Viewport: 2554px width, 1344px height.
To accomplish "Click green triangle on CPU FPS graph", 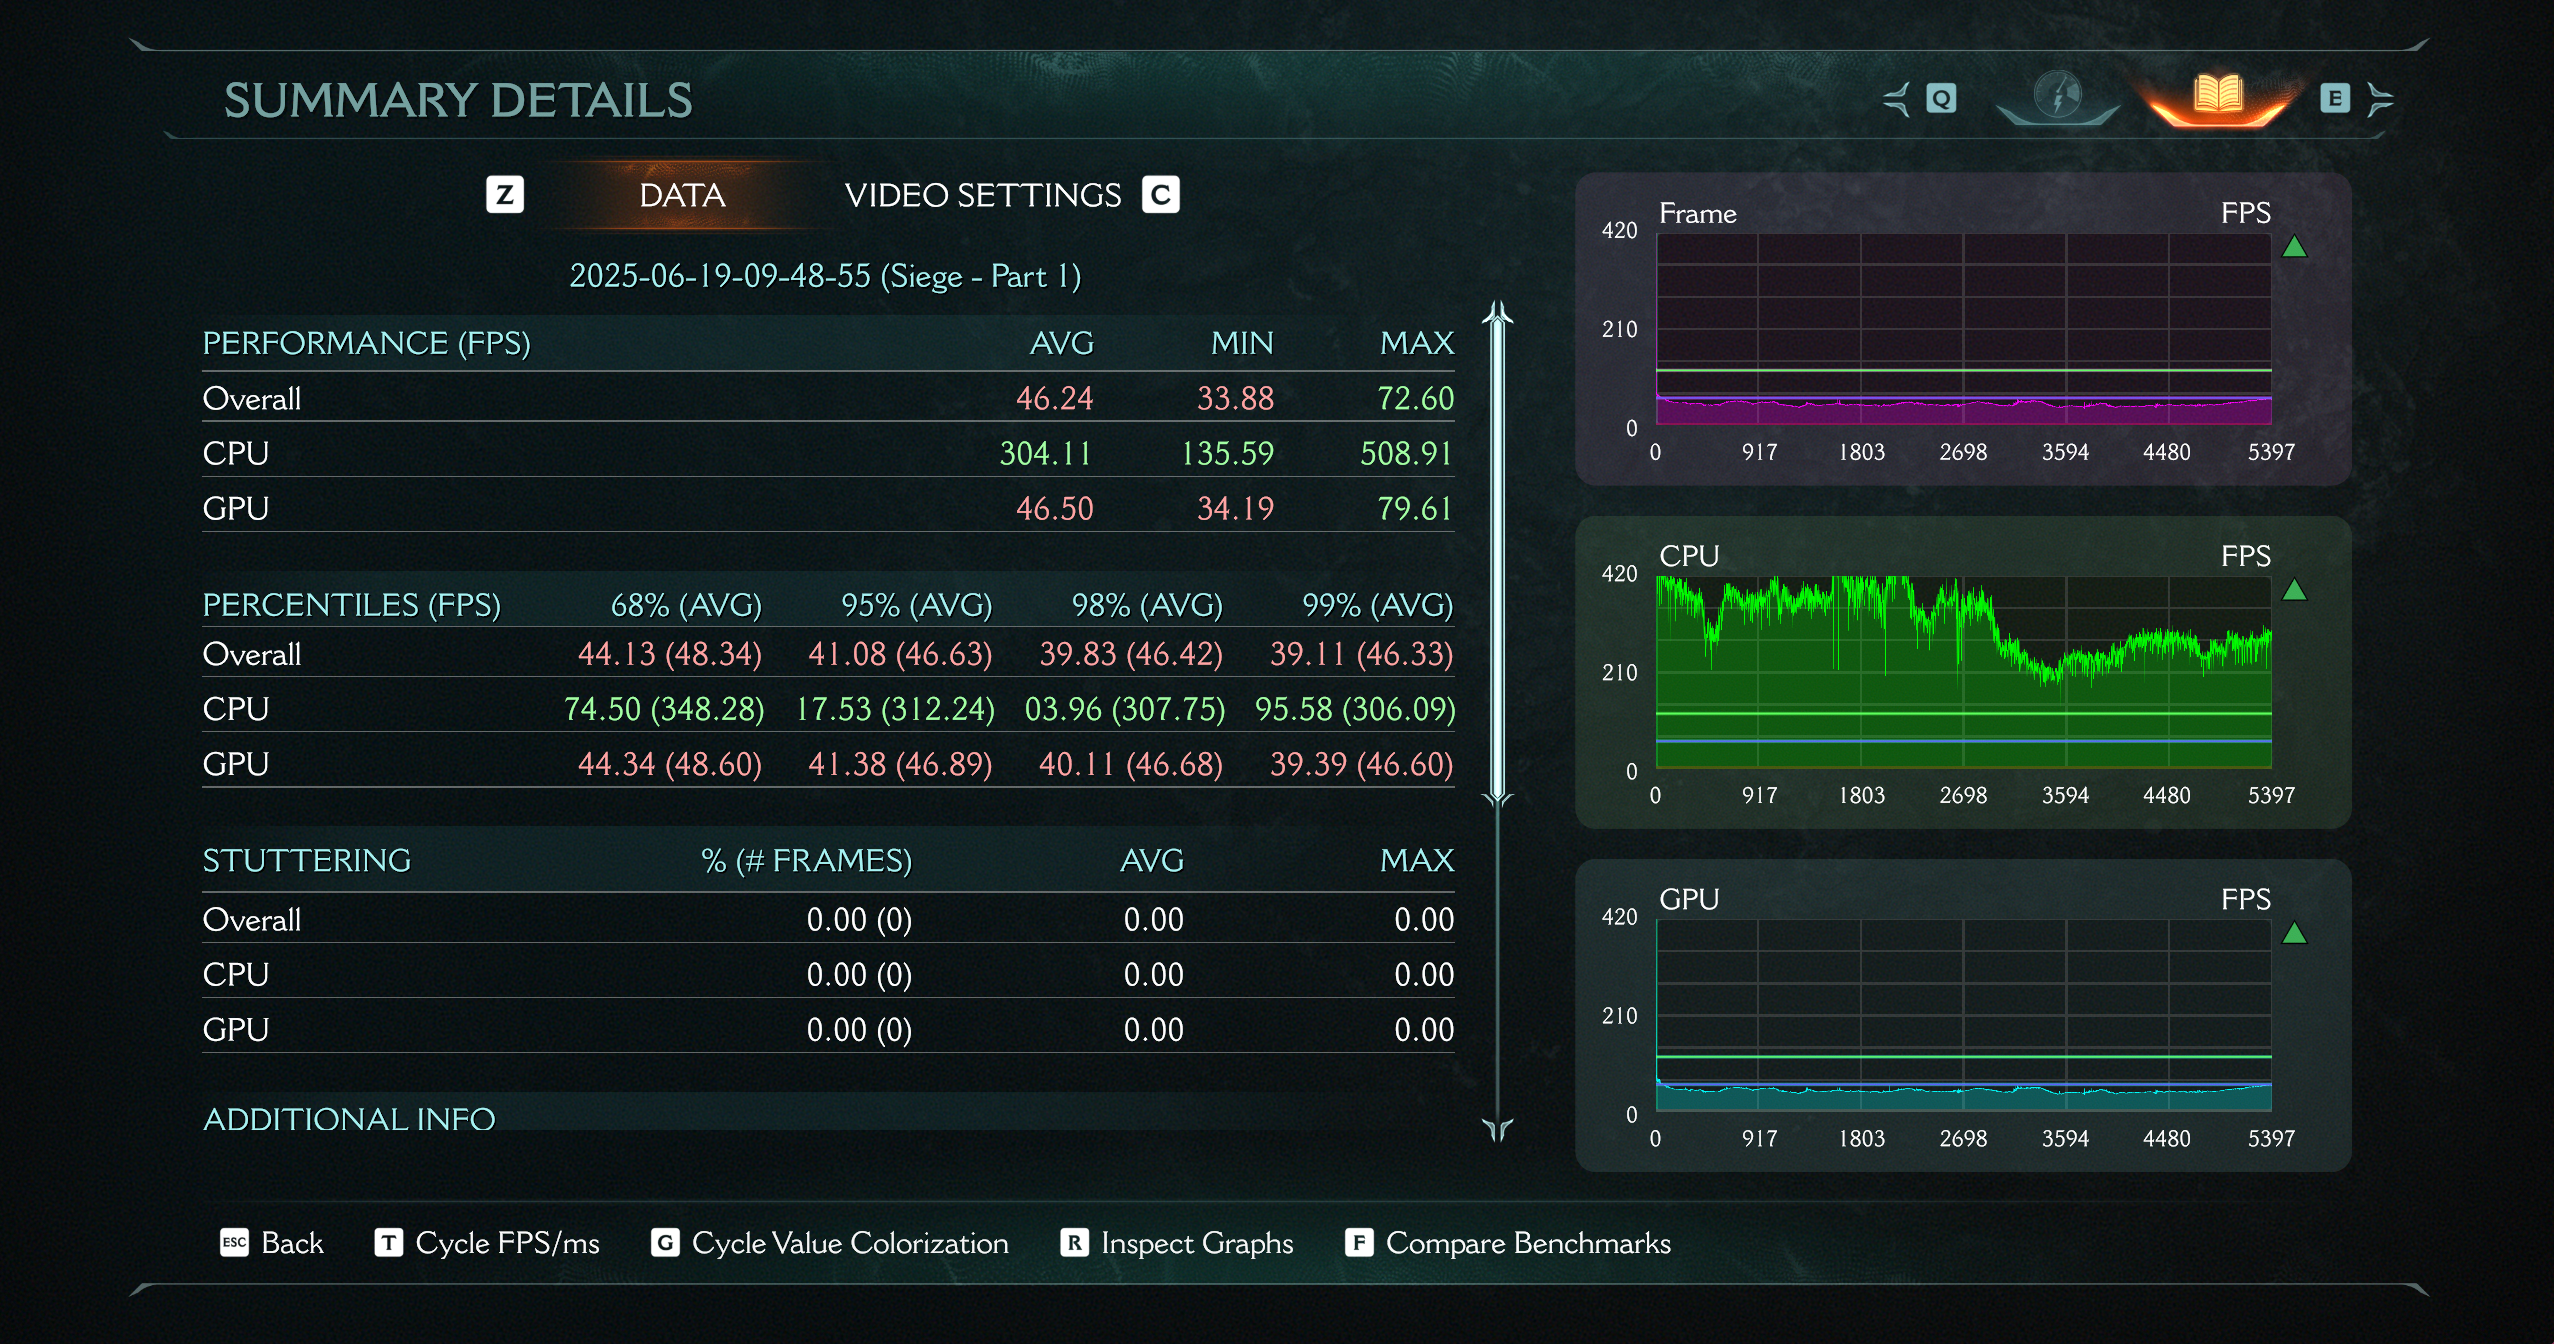I will point(2294,590).
